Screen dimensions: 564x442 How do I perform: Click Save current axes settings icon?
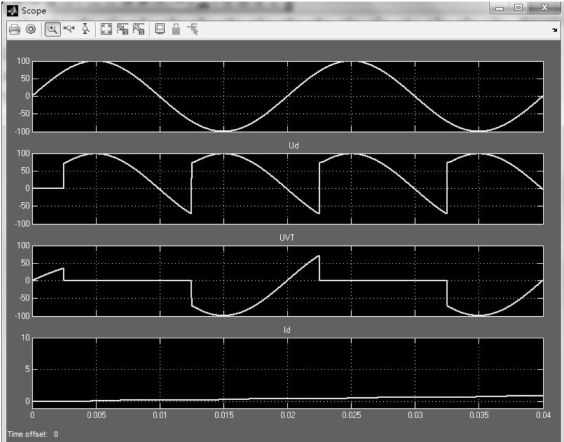[x=123, y=29]
